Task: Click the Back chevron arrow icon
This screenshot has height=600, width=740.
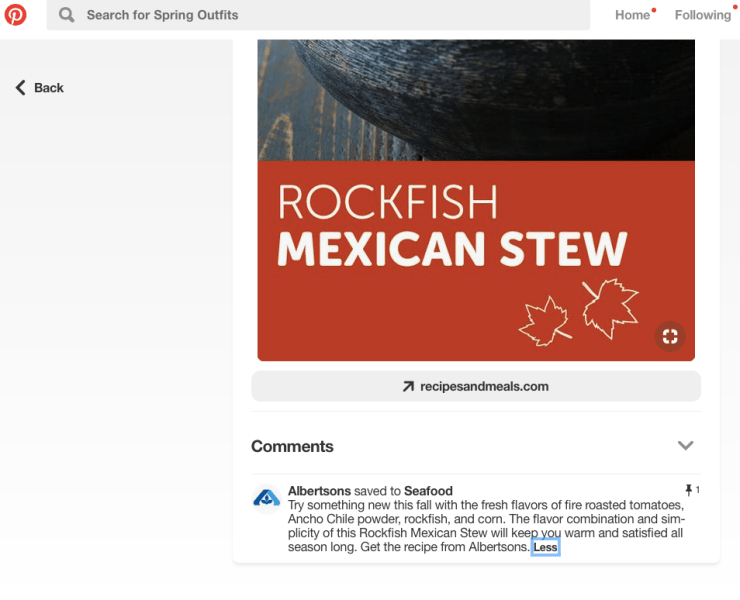Action: coord(20,88)
